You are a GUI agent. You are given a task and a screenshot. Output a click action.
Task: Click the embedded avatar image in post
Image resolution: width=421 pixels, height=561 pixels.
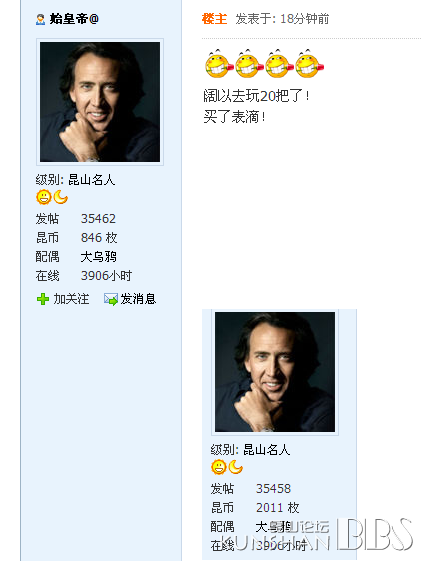(x=275, y=372)
